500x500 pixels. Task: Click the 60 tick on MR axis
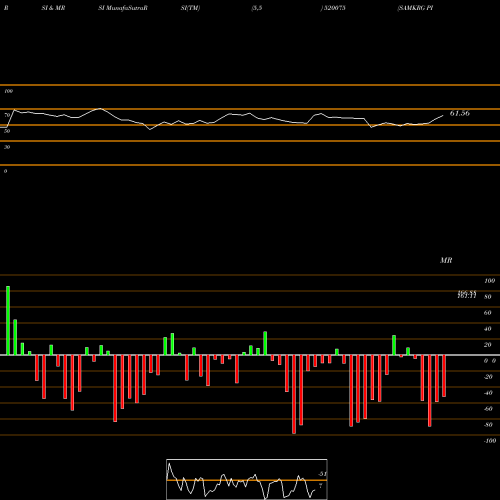(487, 313)
